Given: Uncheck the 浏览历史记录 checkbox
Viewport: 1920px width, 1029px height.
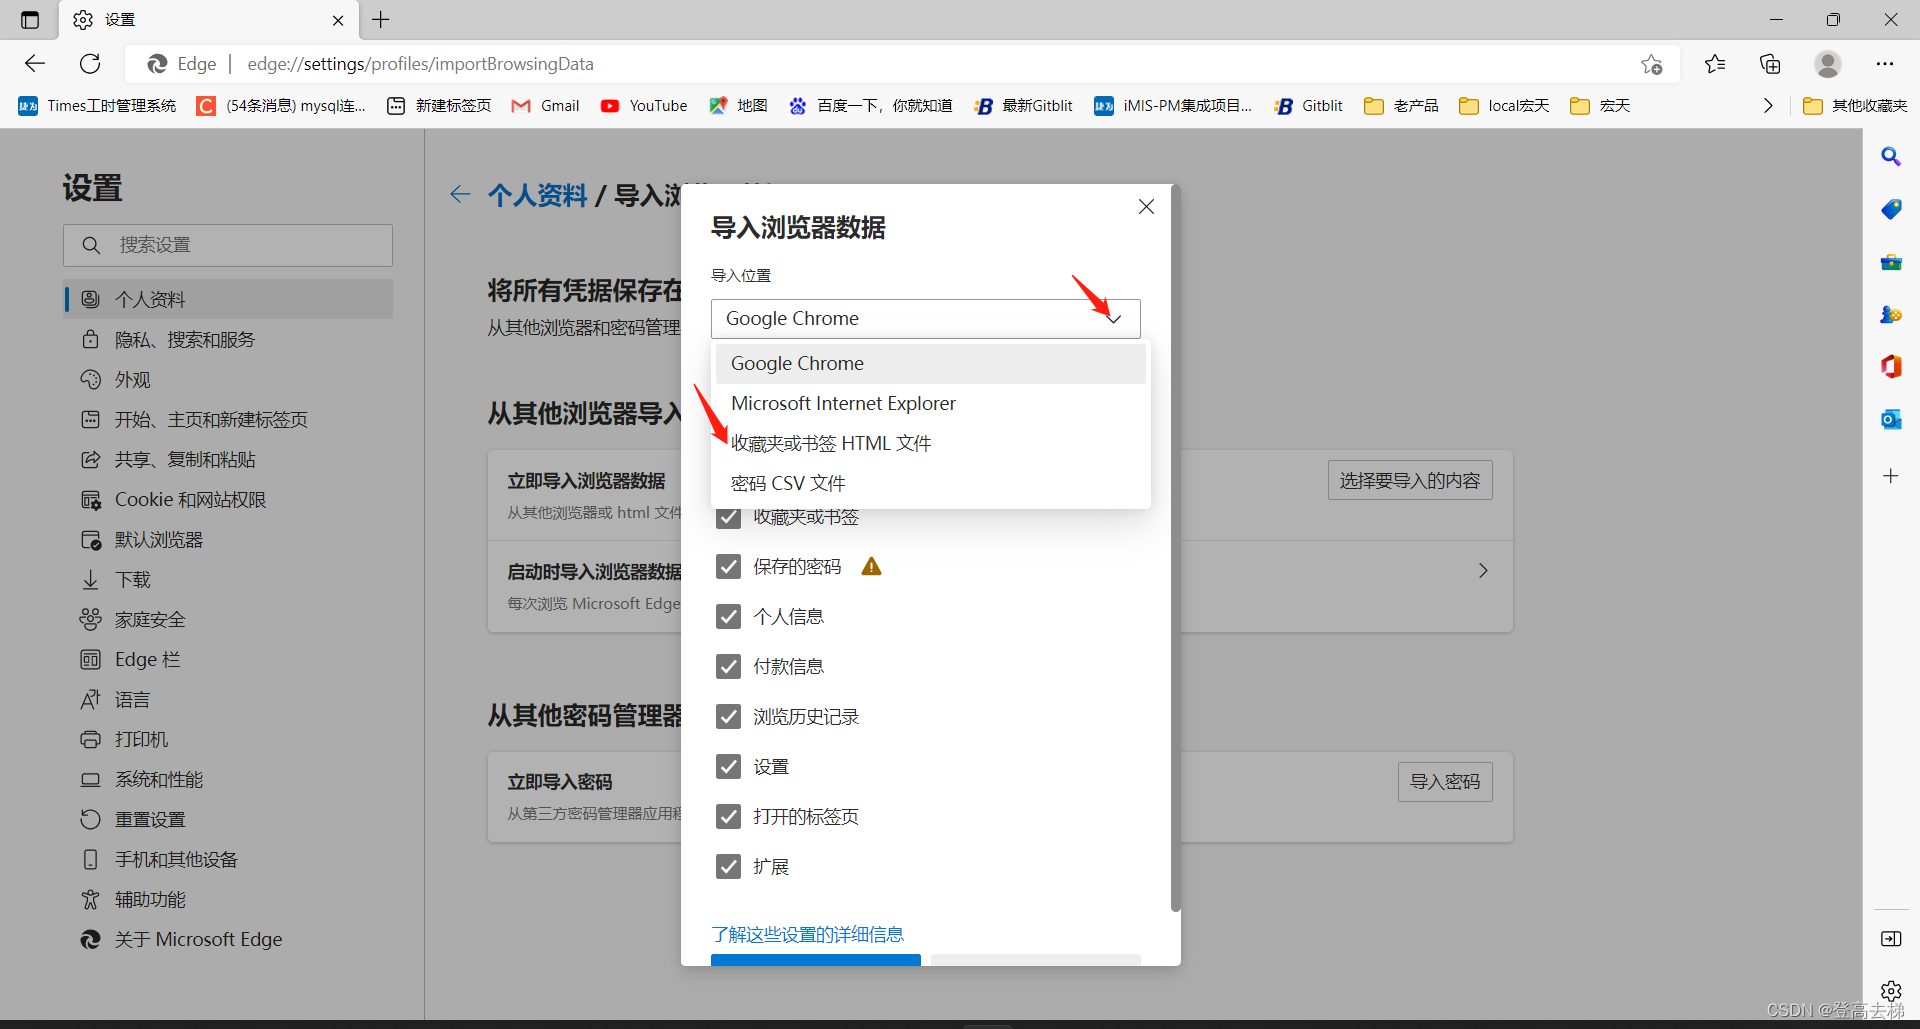Looking at the screenshot, I should pos(729,717).
